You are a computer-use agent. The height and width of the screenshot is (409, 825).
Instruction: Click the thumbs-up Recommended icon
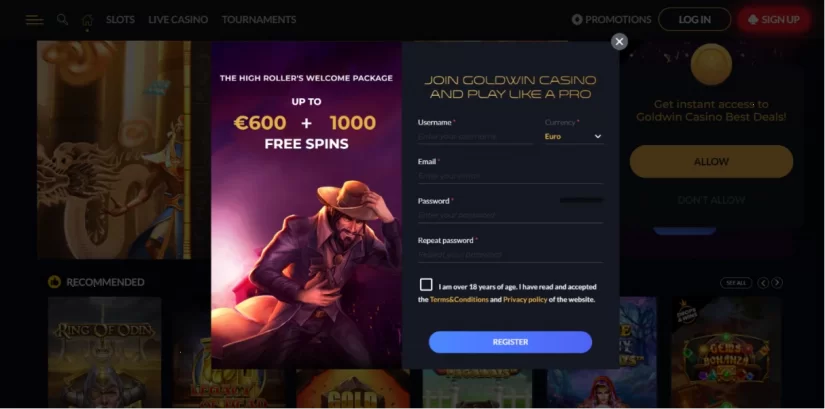54,282
